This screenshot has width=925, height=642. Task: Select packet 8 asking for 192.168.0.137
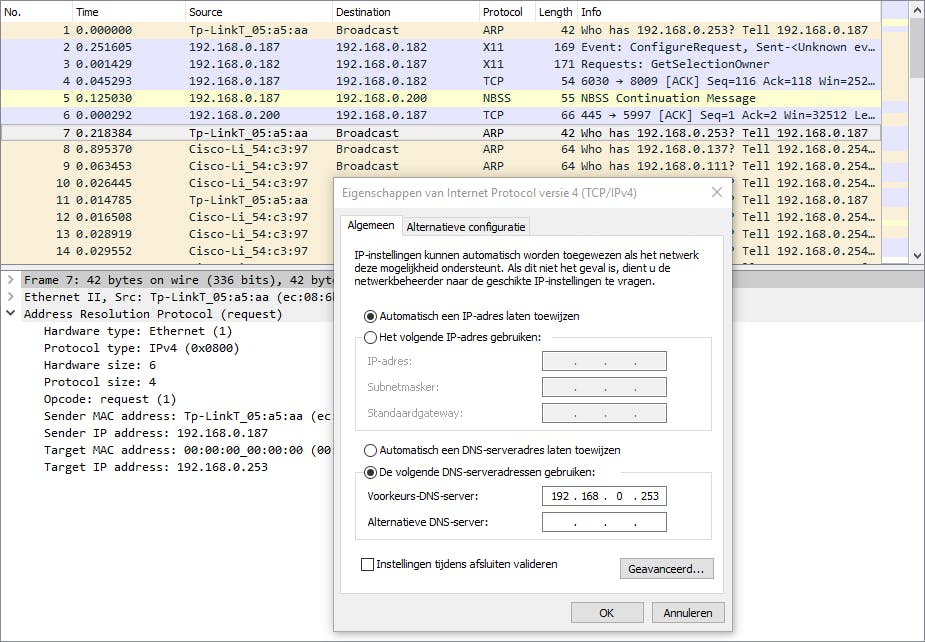(x=440, y=149)
